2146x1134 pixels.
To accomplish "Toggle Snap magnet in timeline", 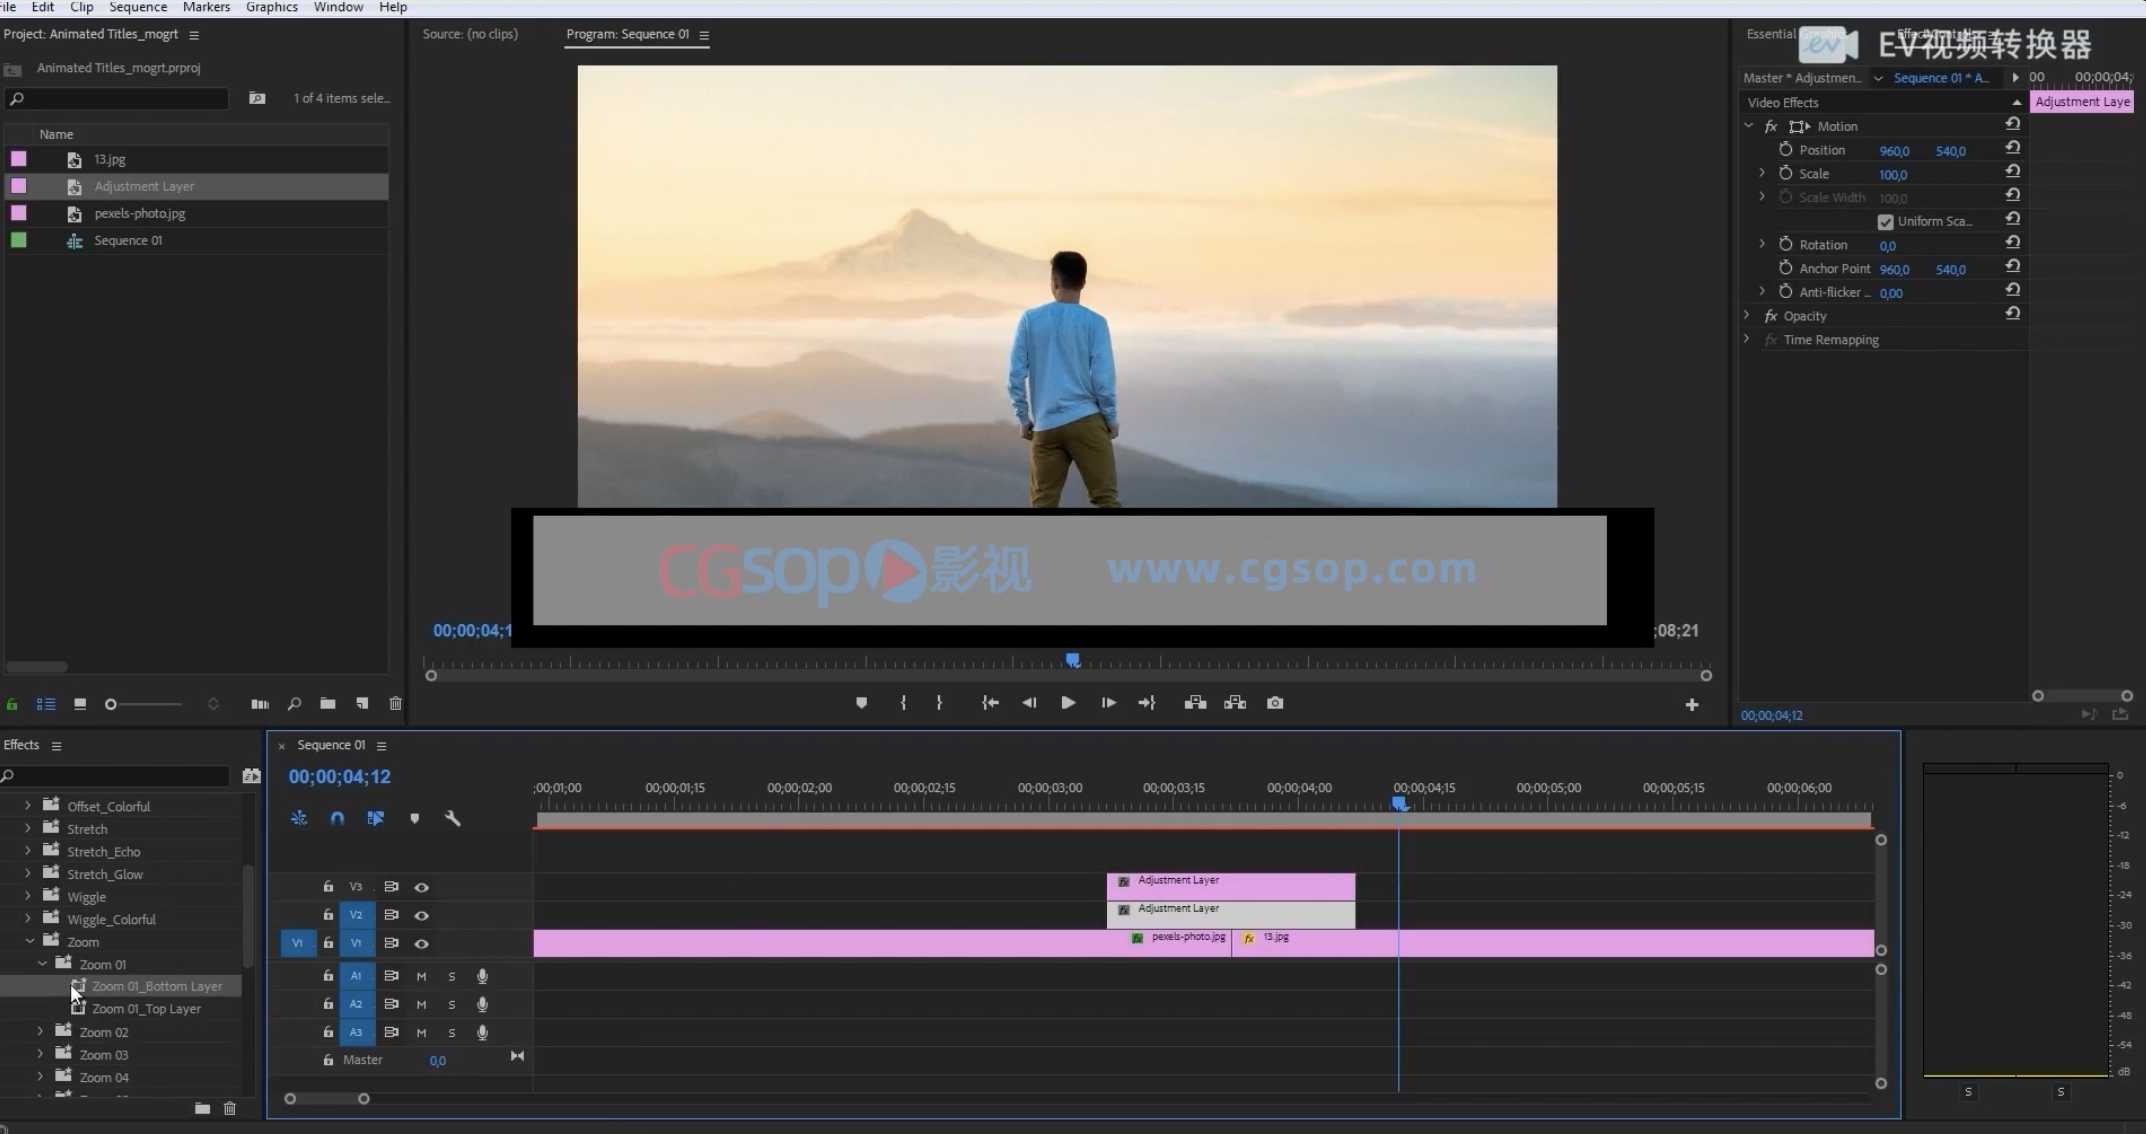I will point(337,818).
